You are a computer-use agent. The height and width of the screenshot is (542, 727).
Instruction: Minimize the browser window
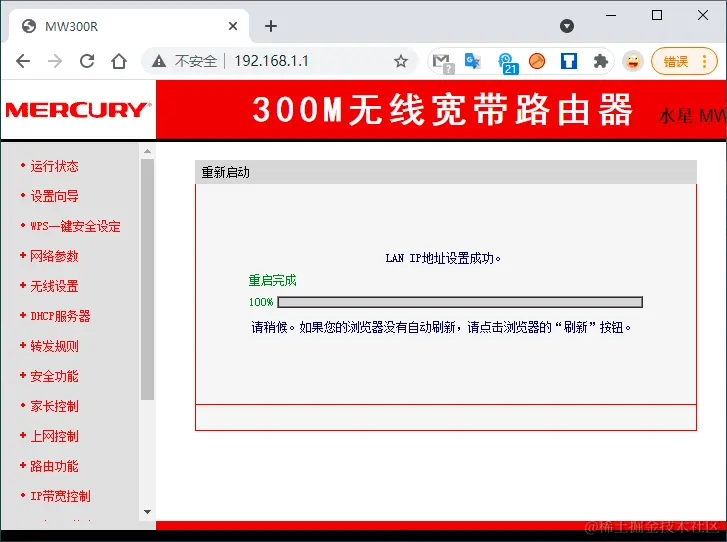pyautogui.click(x=611, y=15)
